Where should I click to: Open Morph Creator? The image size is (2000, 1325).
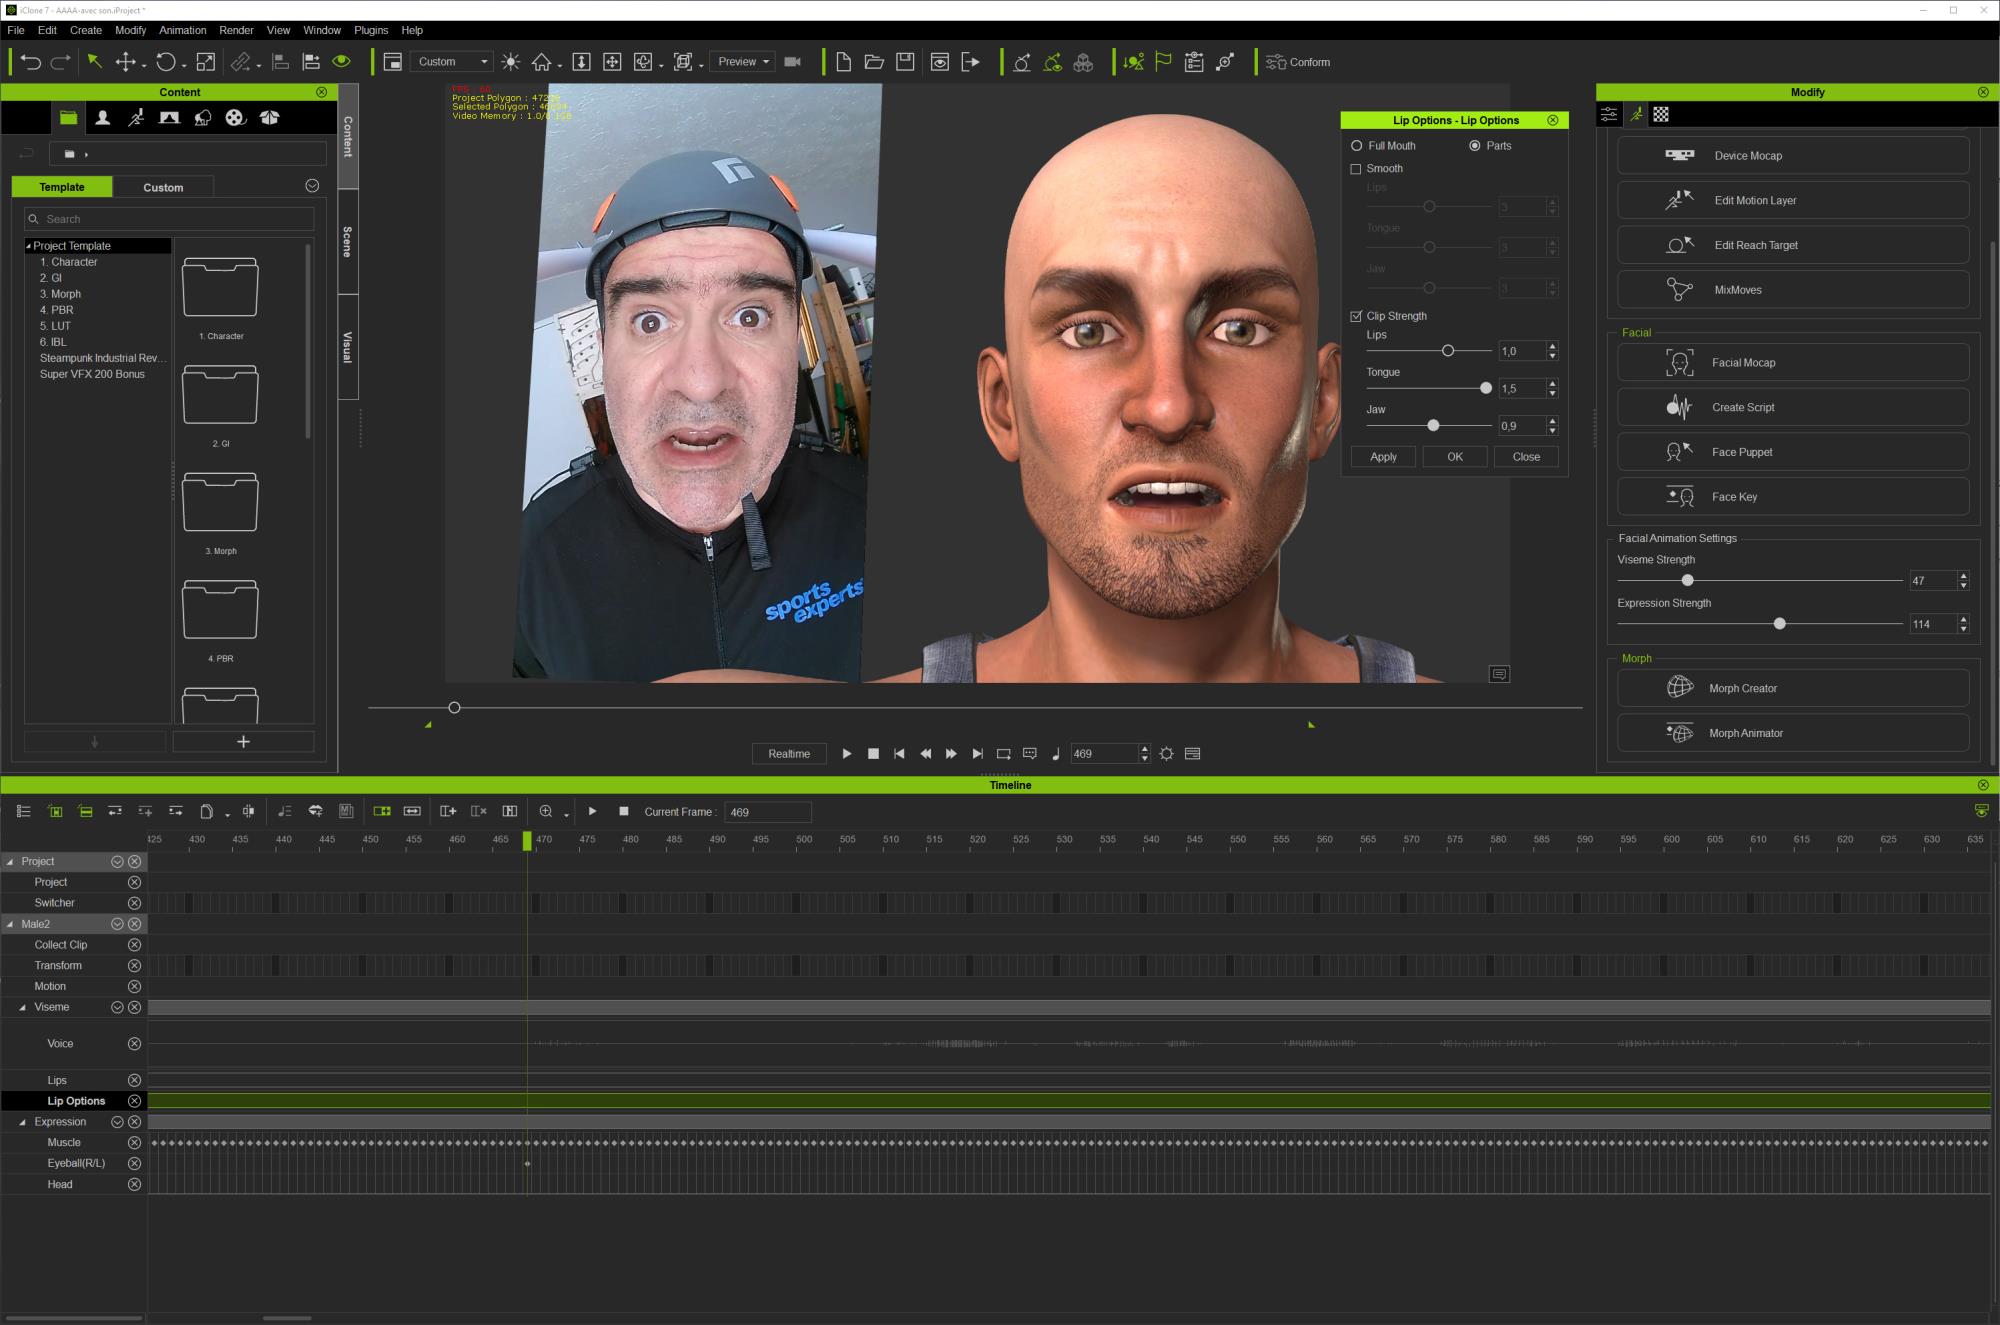1793,688
